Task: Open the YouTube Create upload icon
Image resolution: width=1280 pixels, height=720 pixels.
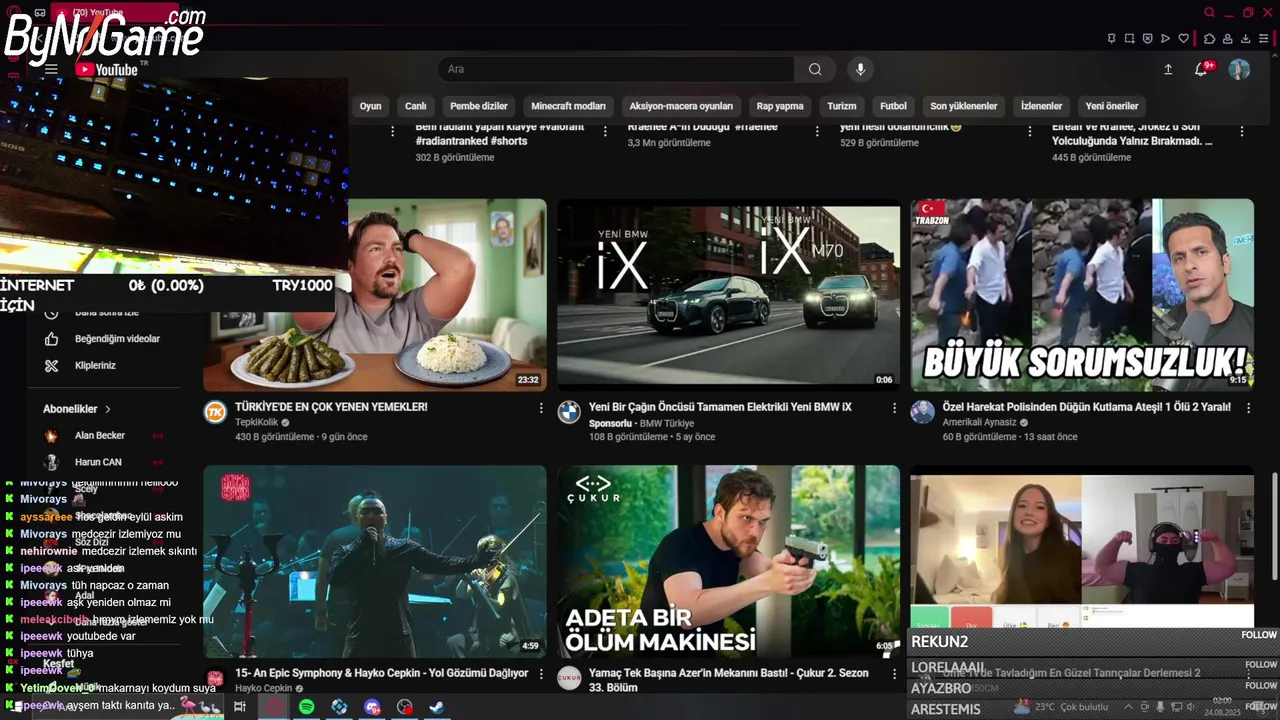Action: point(1168,69)
